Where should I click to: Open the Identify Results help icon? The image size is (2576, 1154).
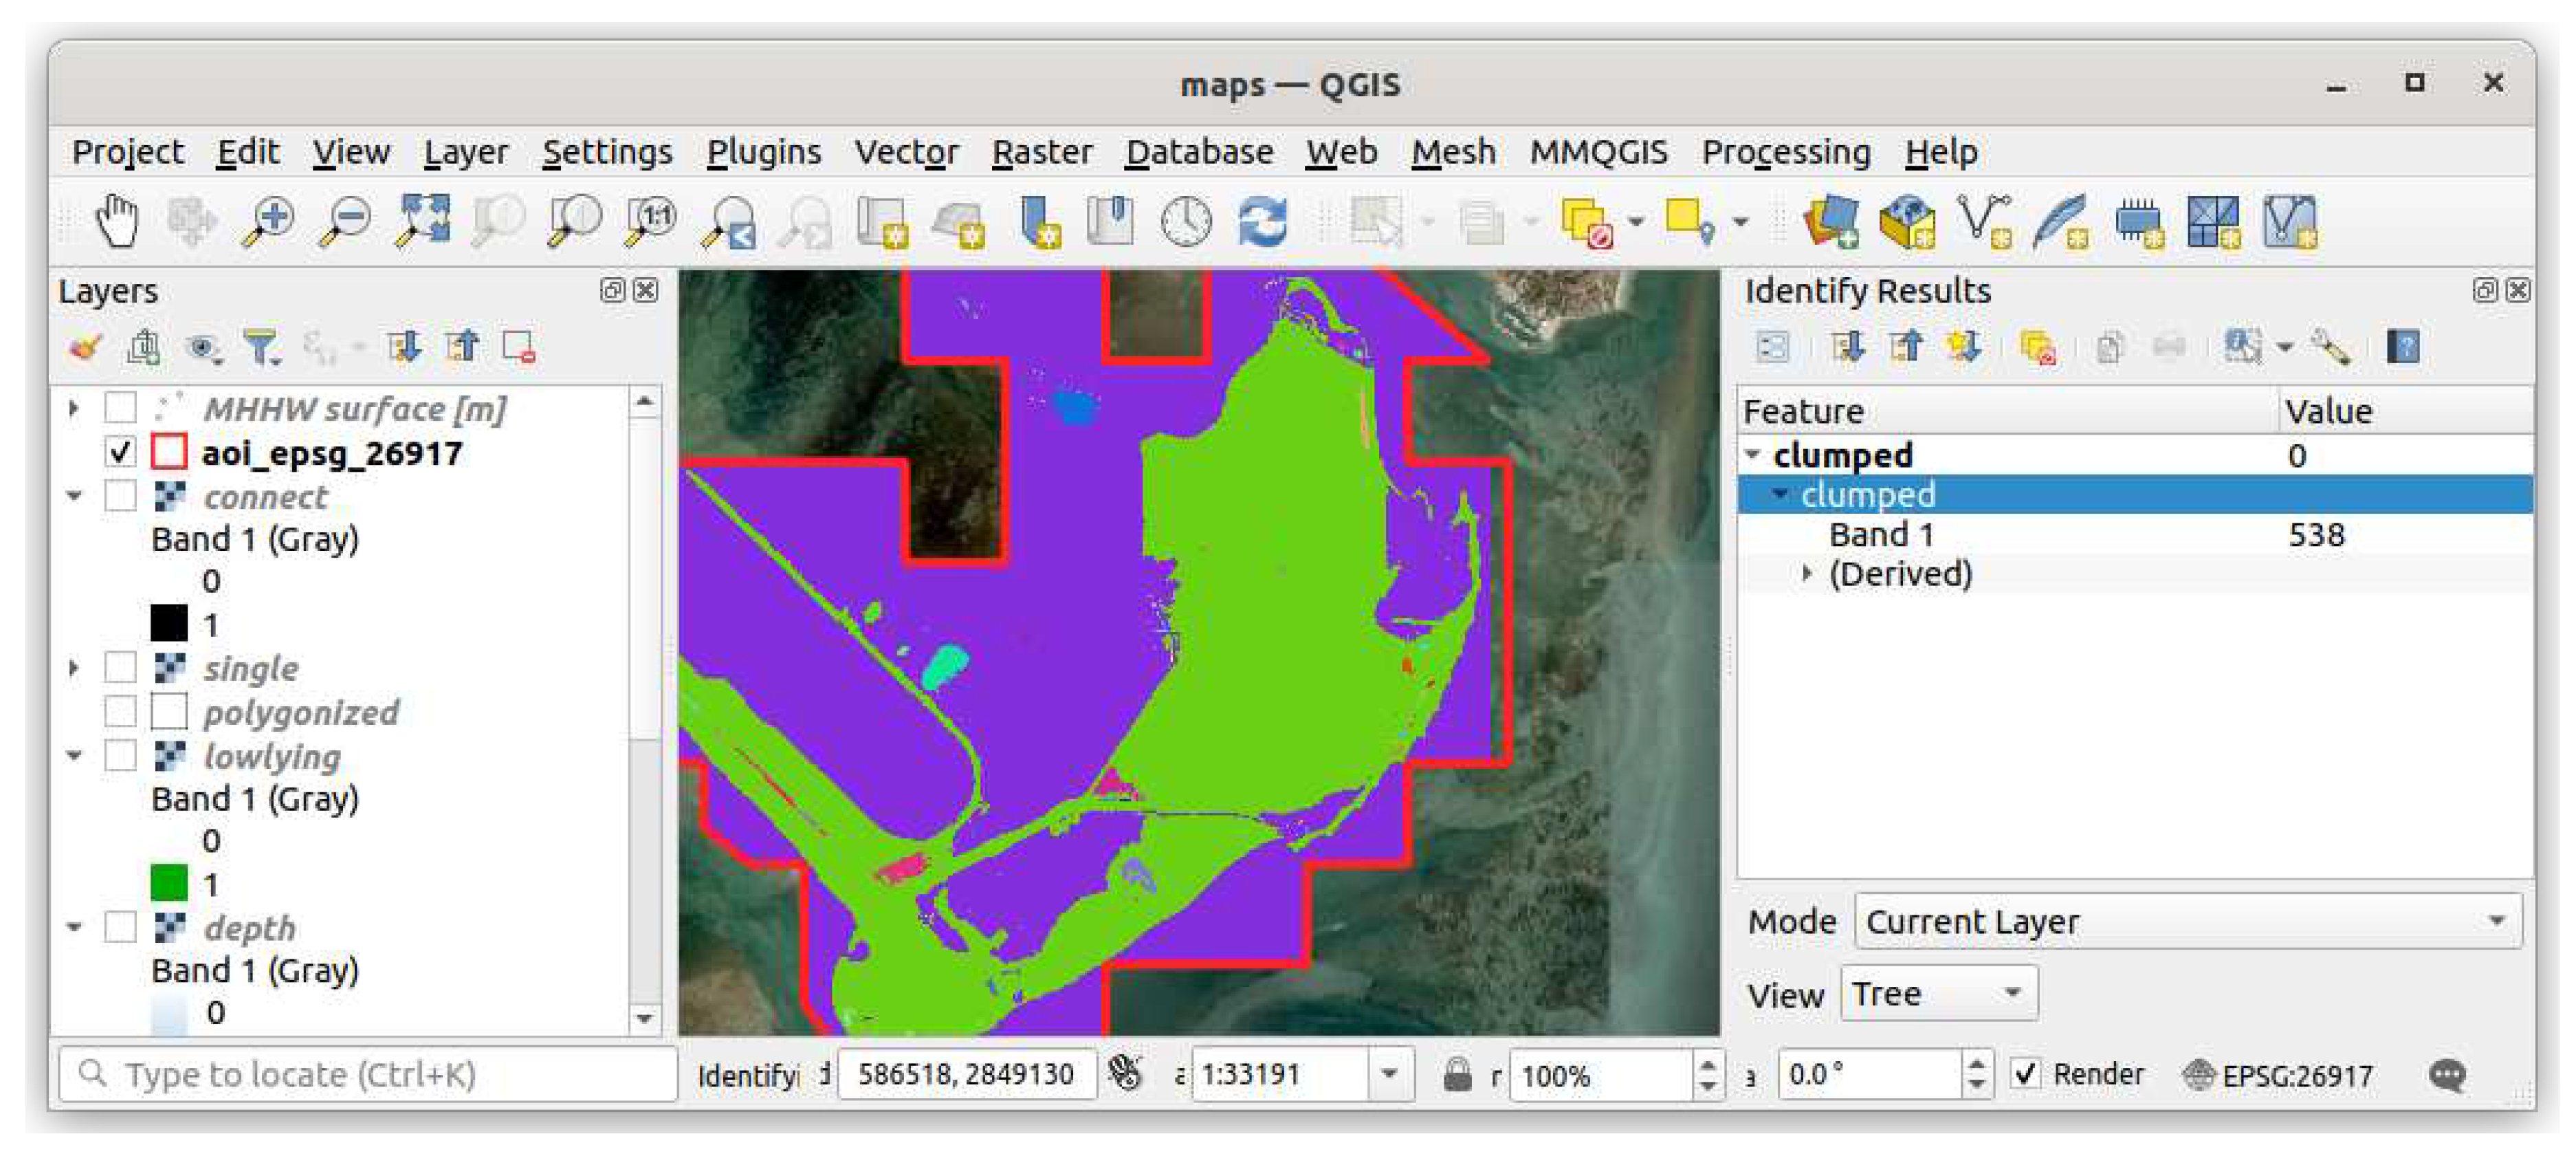(2403, 347)
